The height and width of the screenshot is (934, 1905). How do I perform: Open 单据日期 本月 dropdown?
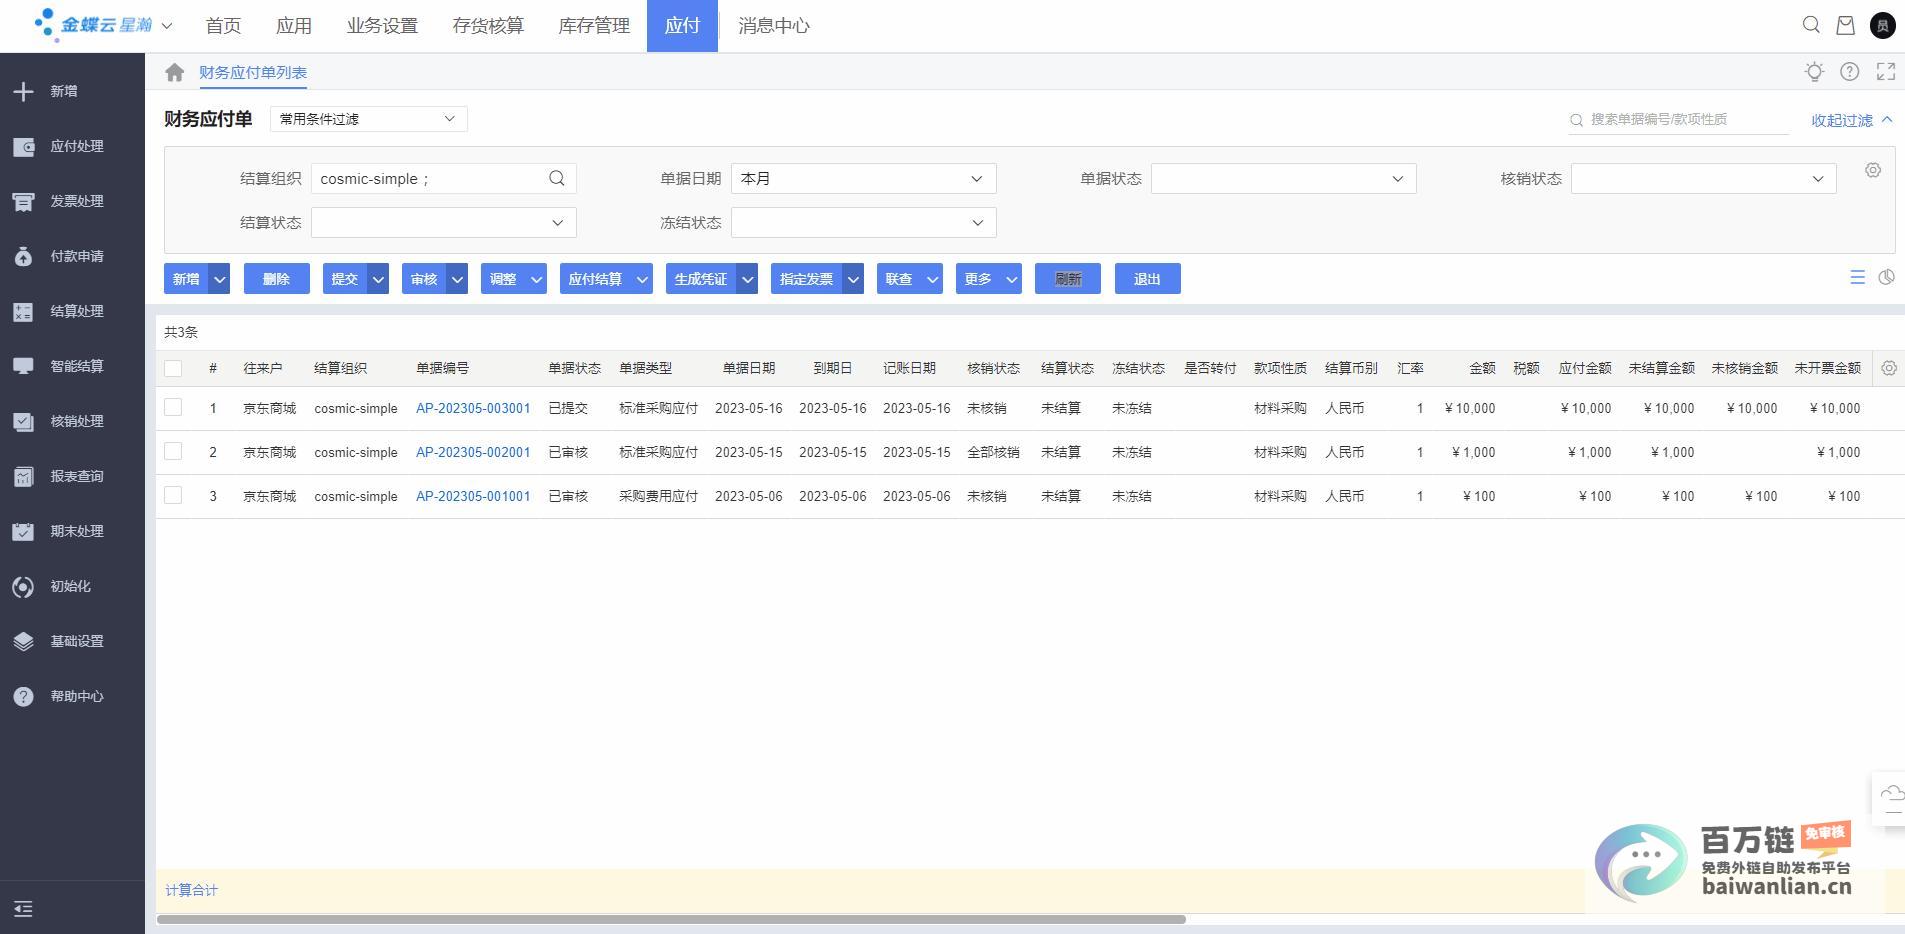[863, 179]
